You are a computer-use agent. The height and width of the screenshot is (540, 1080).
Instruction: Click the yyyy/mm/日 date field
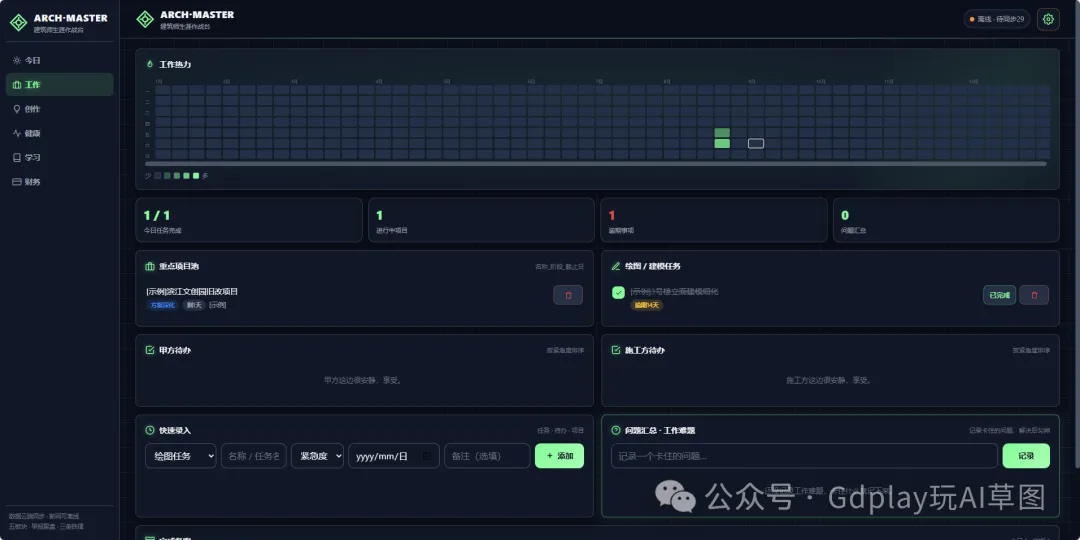394,456
